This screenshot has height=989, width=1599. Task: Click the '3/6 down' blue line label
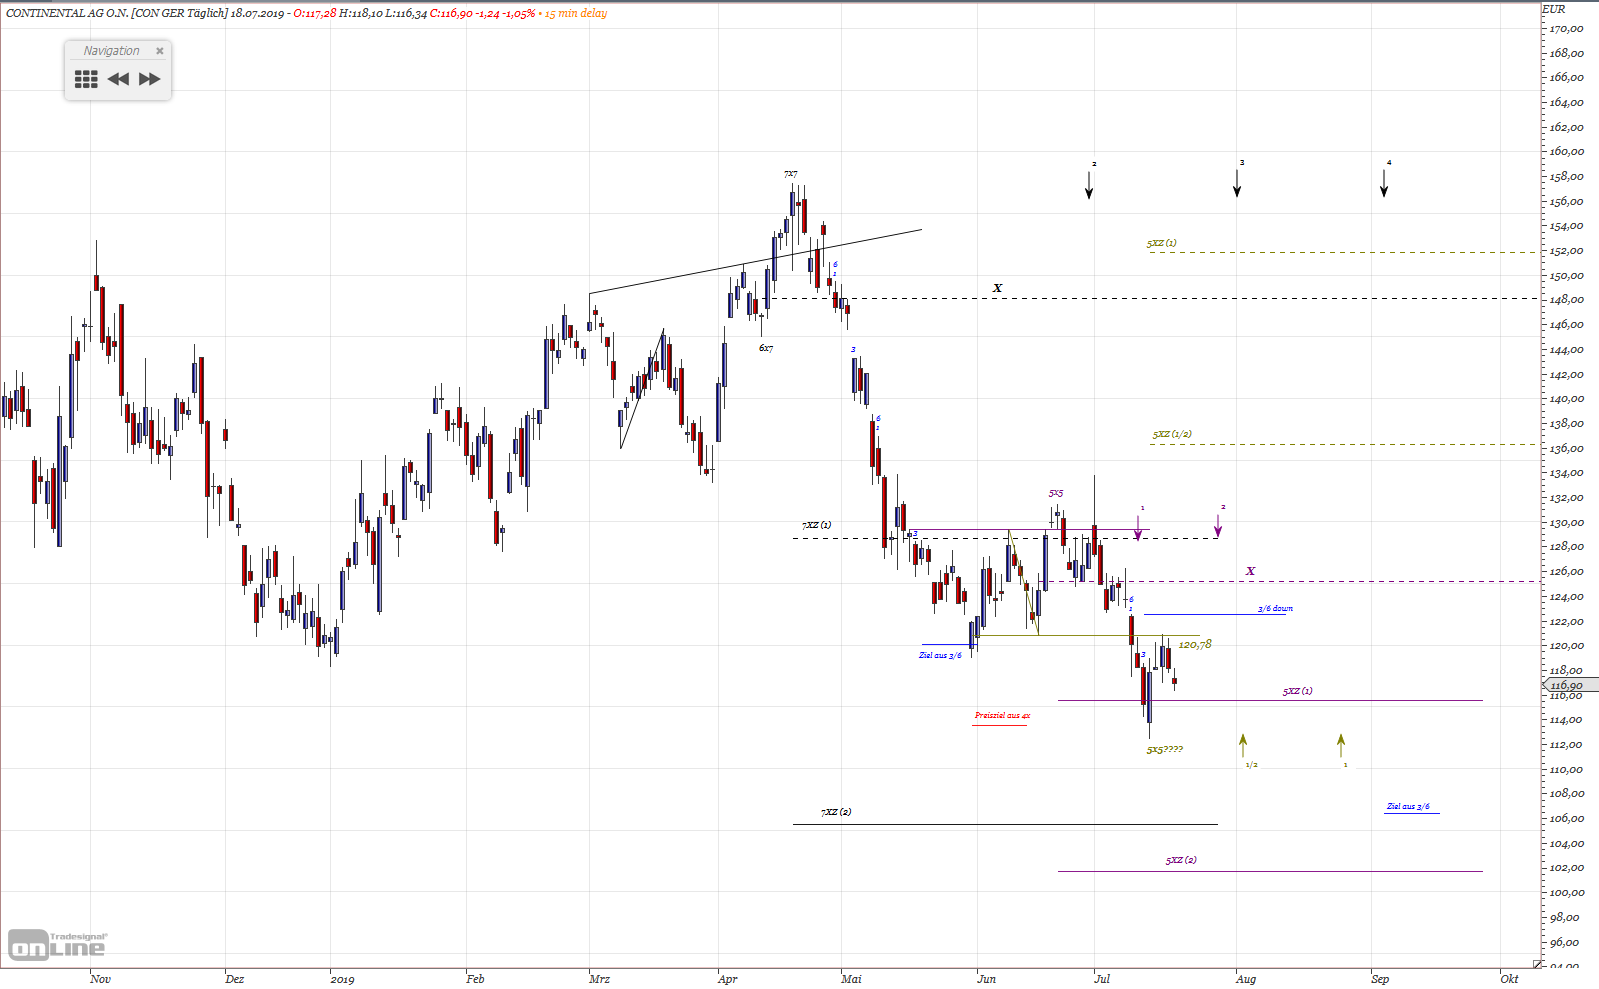(1275, 608)
